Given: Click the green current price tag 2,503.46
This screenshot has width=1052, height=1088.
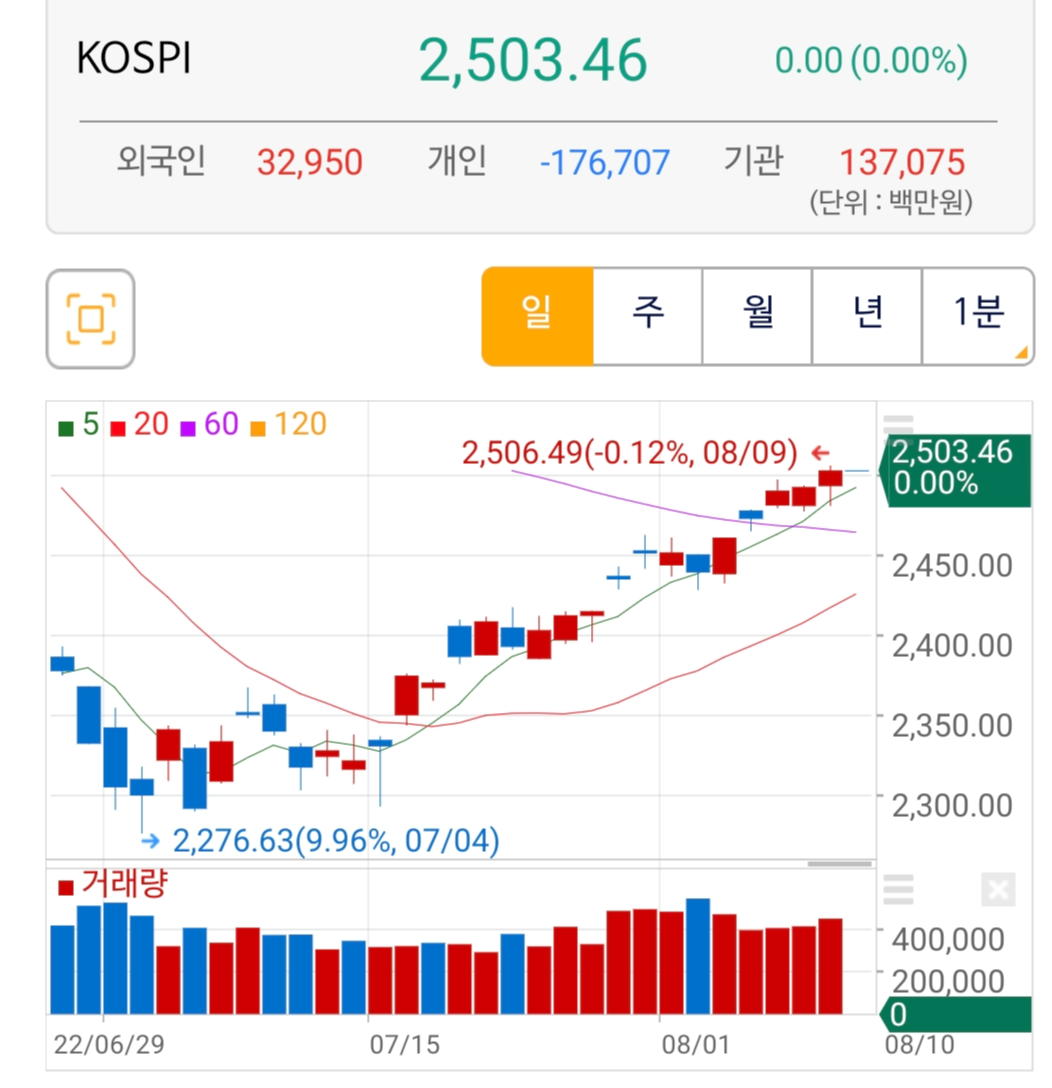Looking at the screenshot, I should [956, 470].
